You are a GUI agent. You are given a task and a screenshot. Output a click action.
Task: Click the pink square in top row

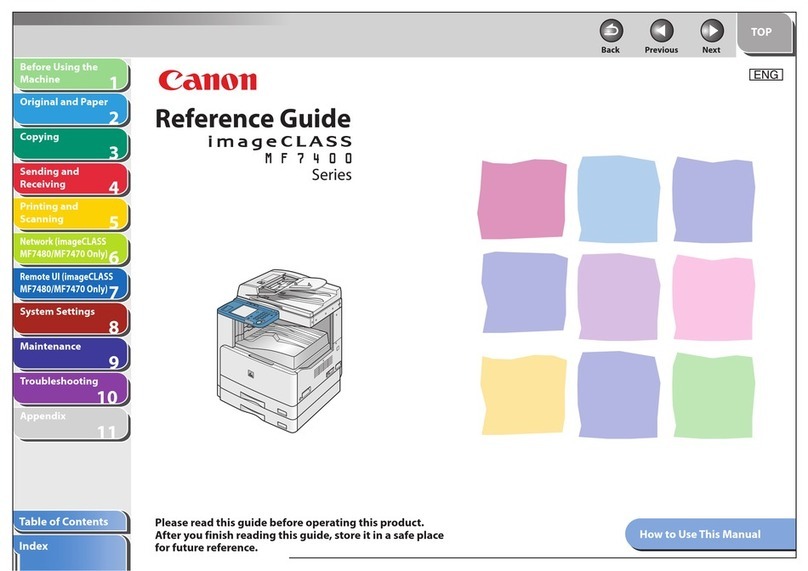(522, 199)
